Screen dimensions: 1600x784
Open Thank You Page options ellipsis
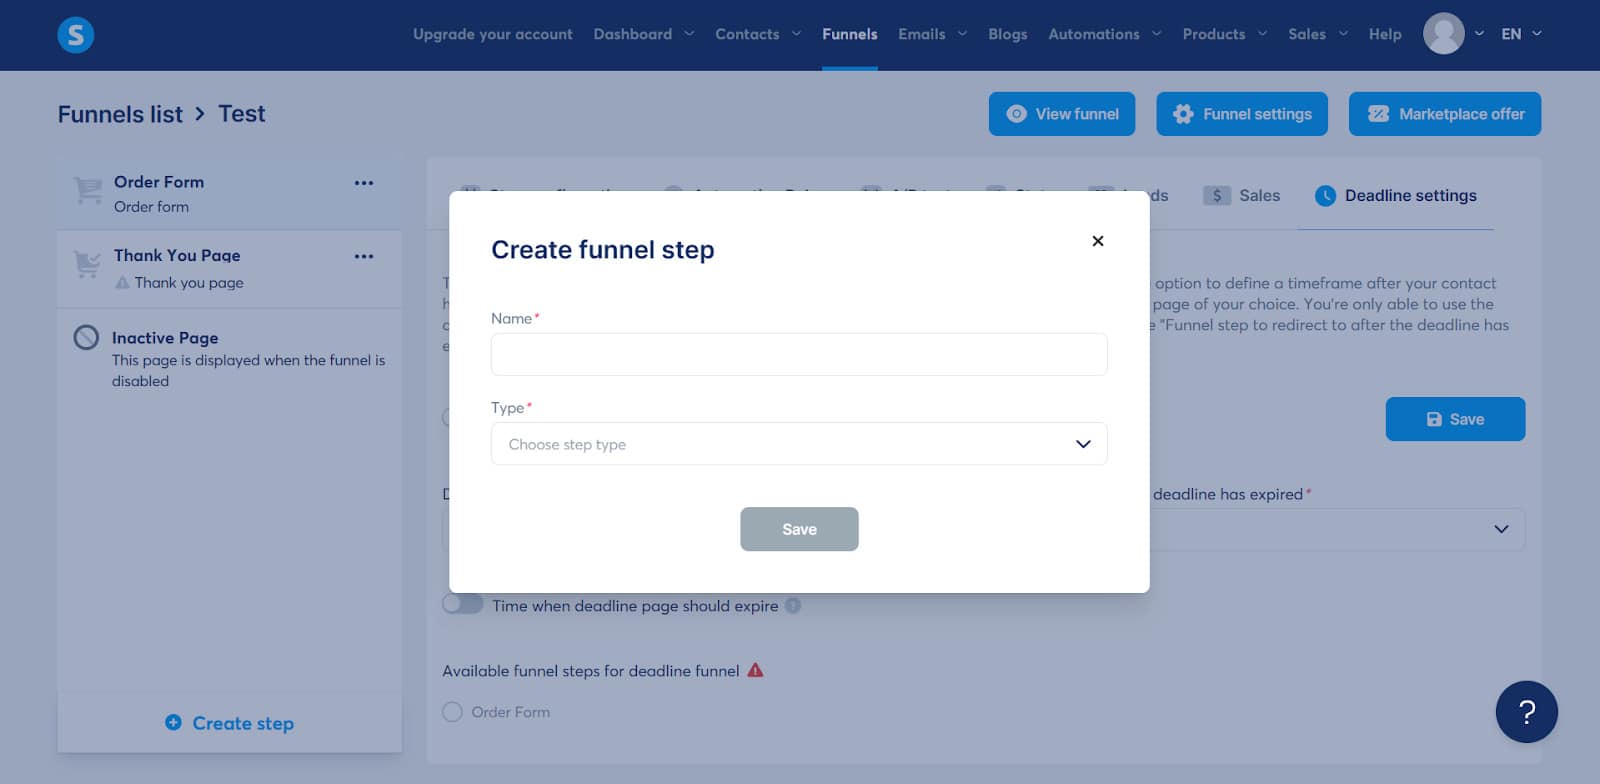[364, 257]
